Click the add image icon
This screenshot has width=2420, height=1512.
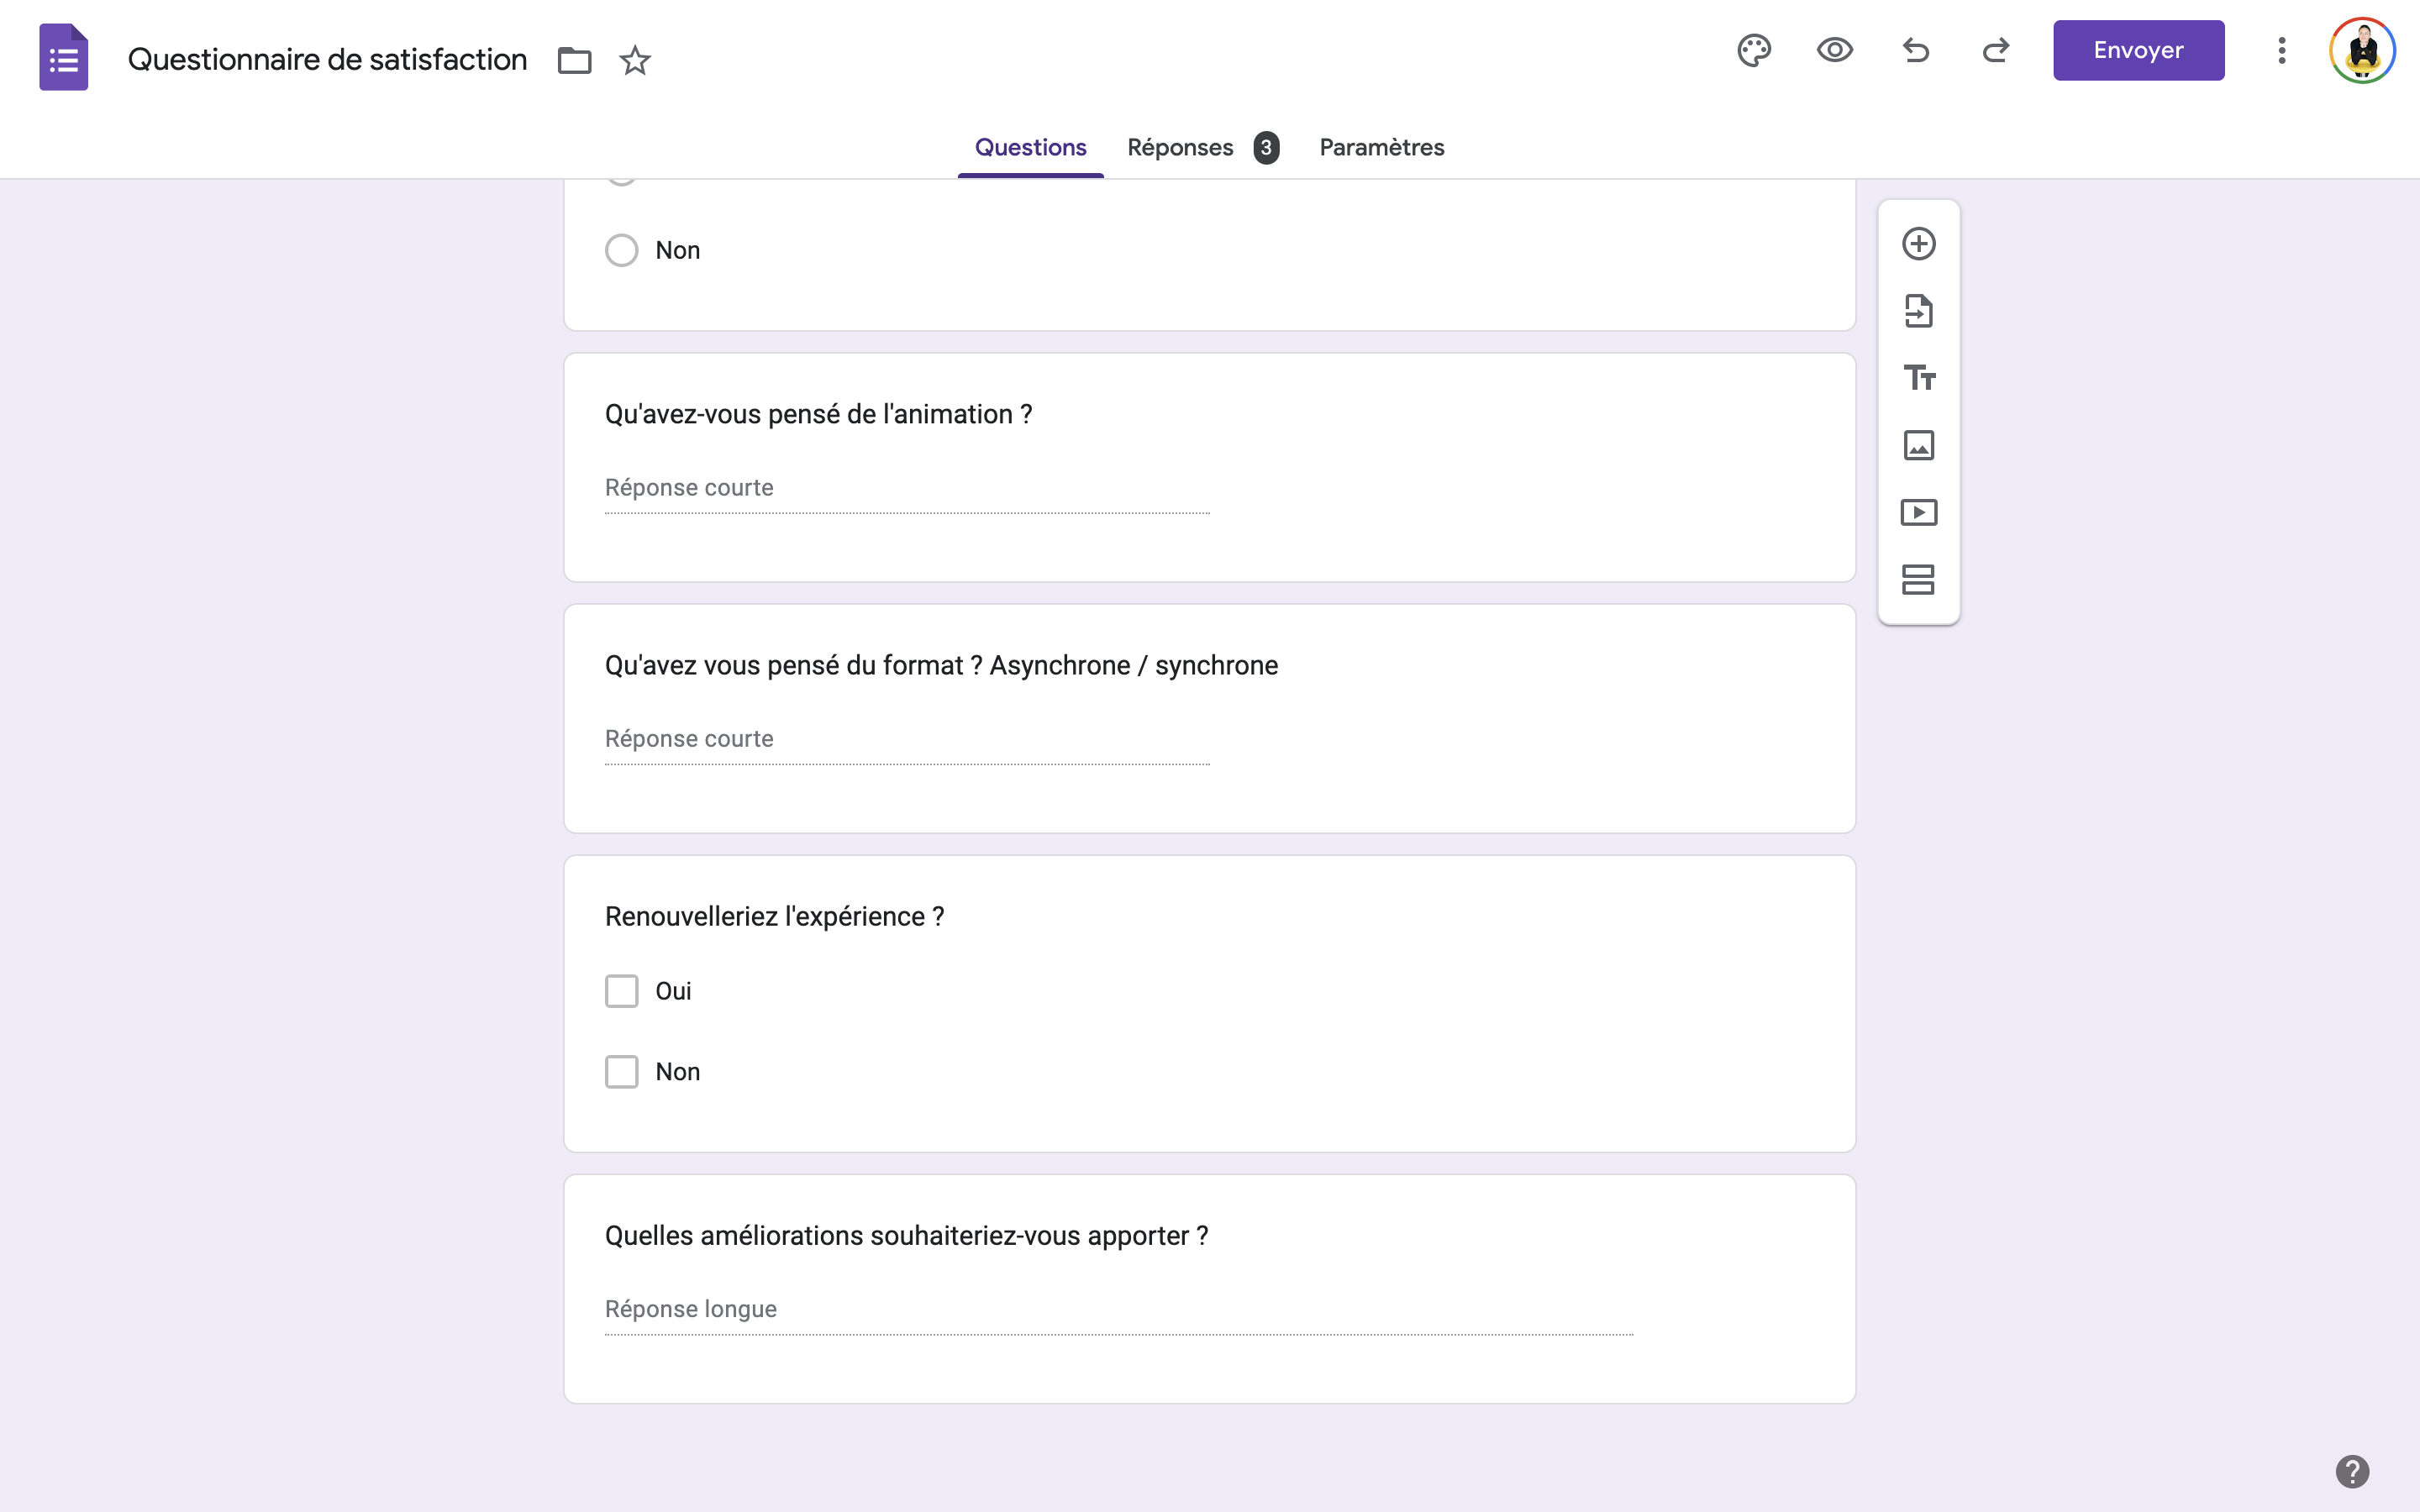[1918, 445]
